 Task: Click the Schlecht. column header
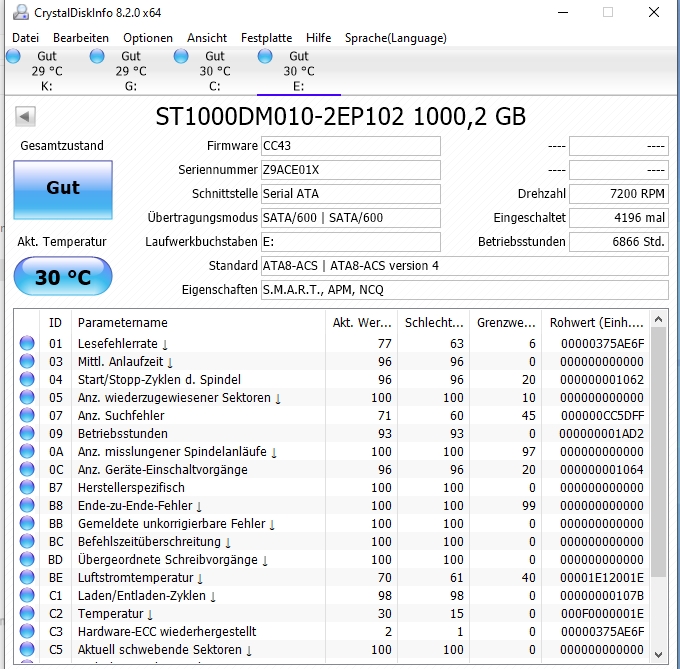pos(434,323)
